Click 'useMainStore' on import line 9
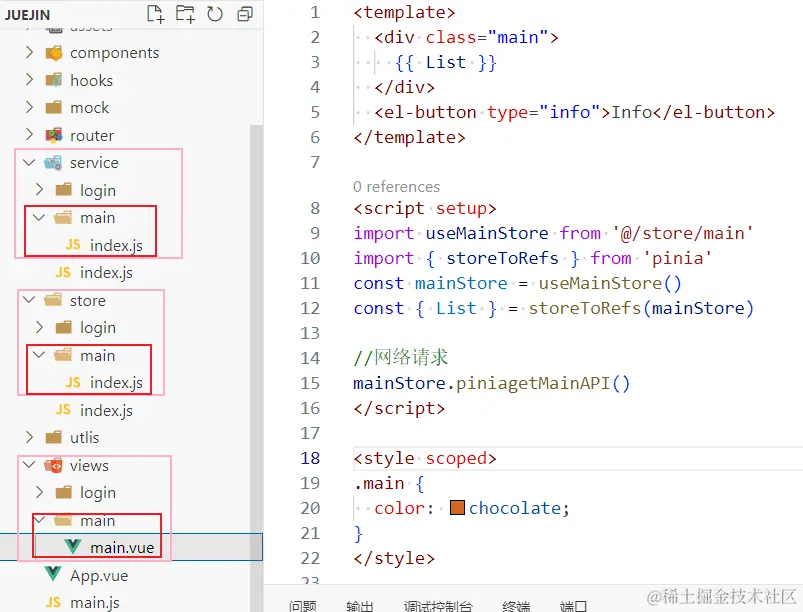This screenshot has width=803, height=612. tap(487, 233)
